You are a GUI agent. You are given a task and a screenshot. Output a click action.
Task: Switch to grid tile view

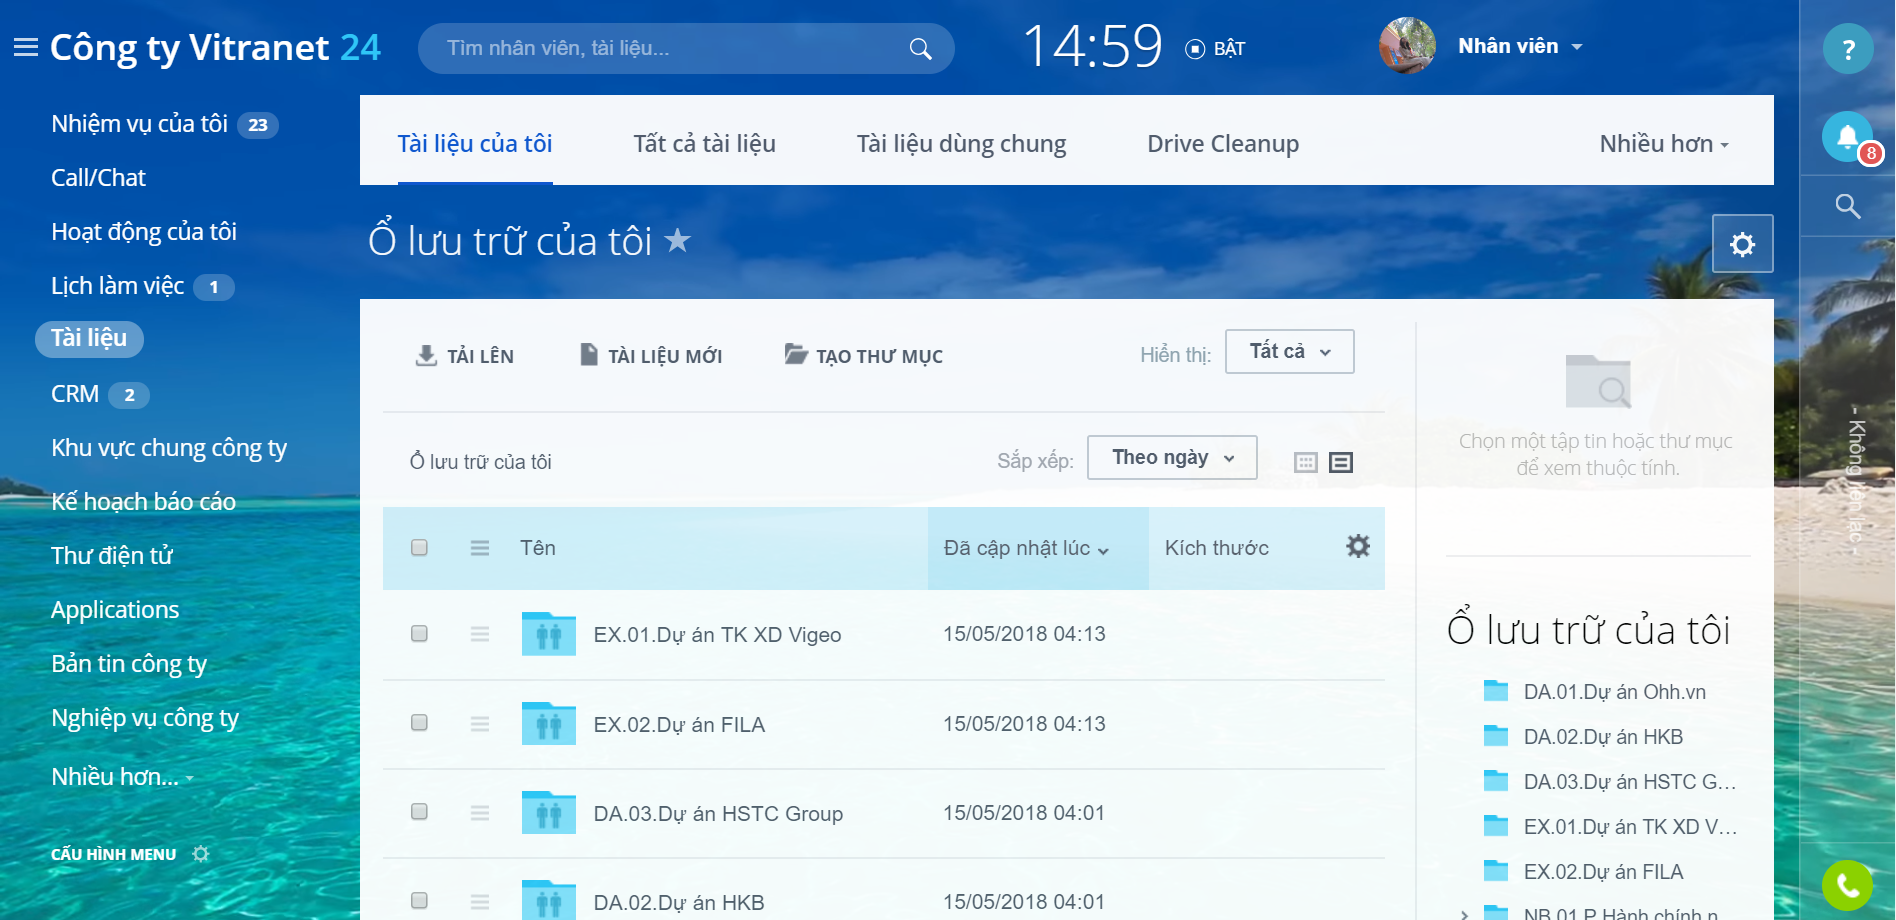click(1306, 462)
